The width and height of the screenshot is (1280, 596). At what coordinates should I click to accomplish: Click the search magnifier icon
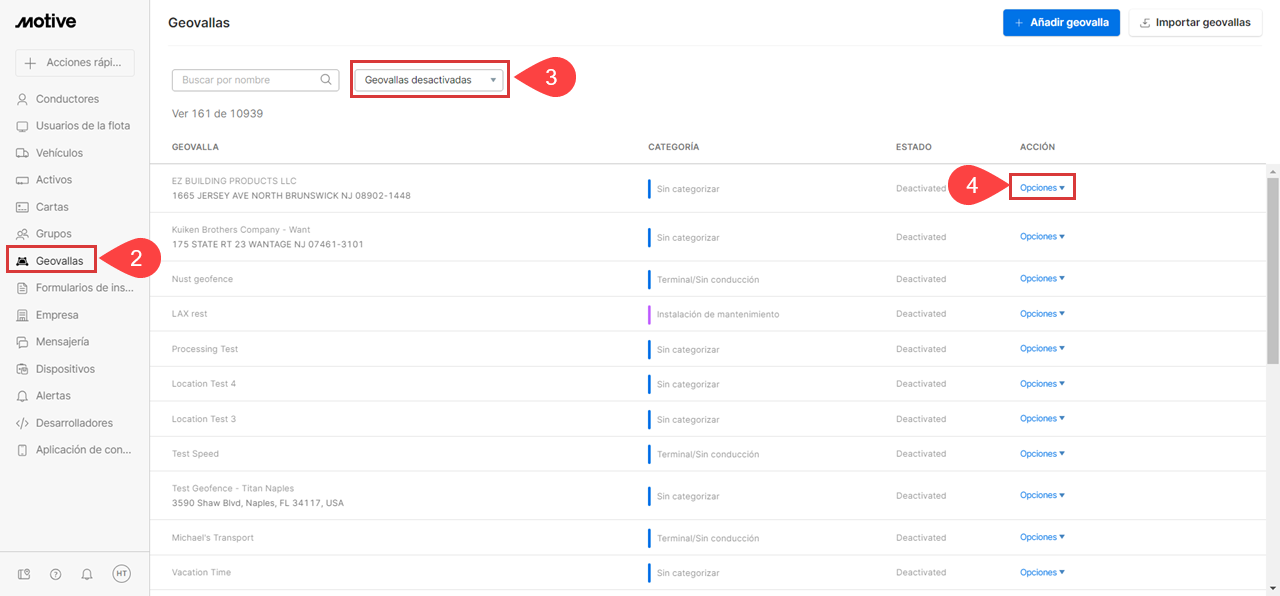point(326,80)
